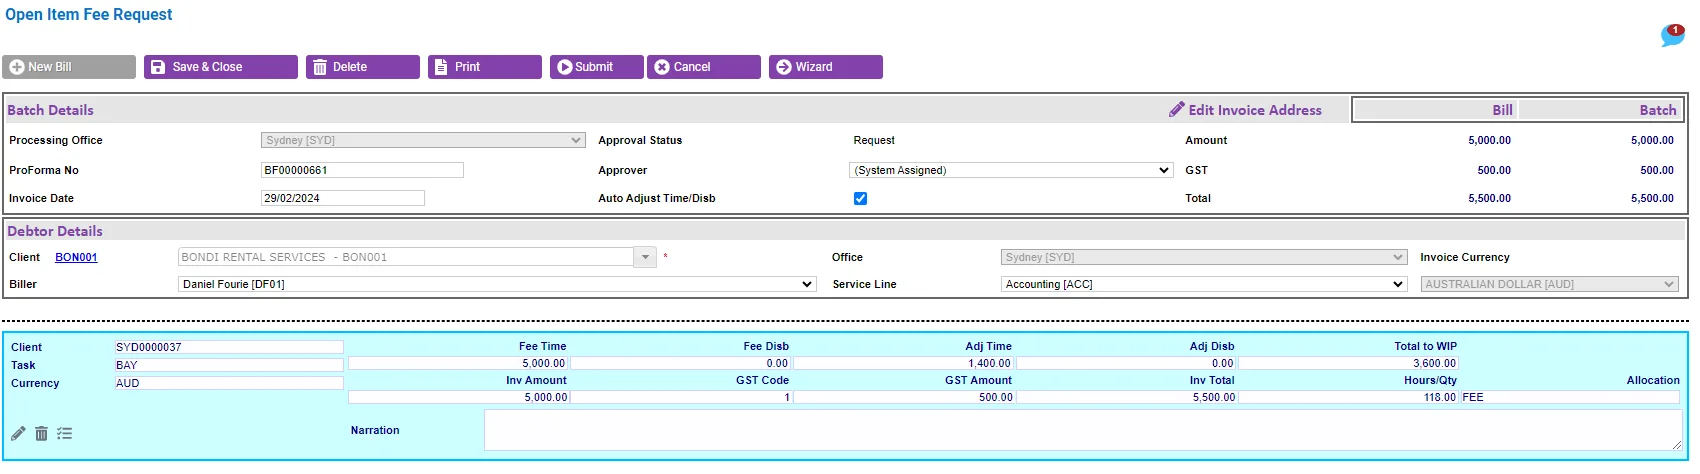Click the Edit Invoice Address pencil link
Viewport: 1700px width, 474px height.
coord(1245,110)
